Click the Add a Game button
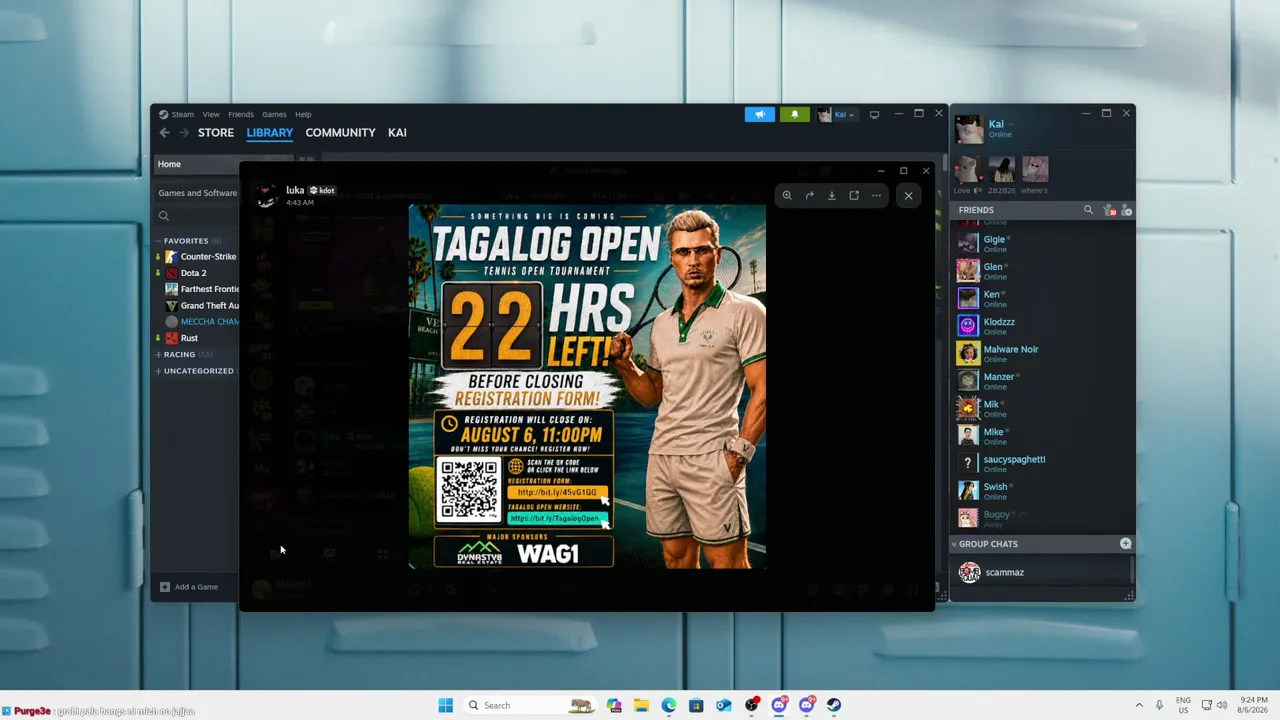Viewport: 1280px width, 720px height. click(x=189, y=587)
